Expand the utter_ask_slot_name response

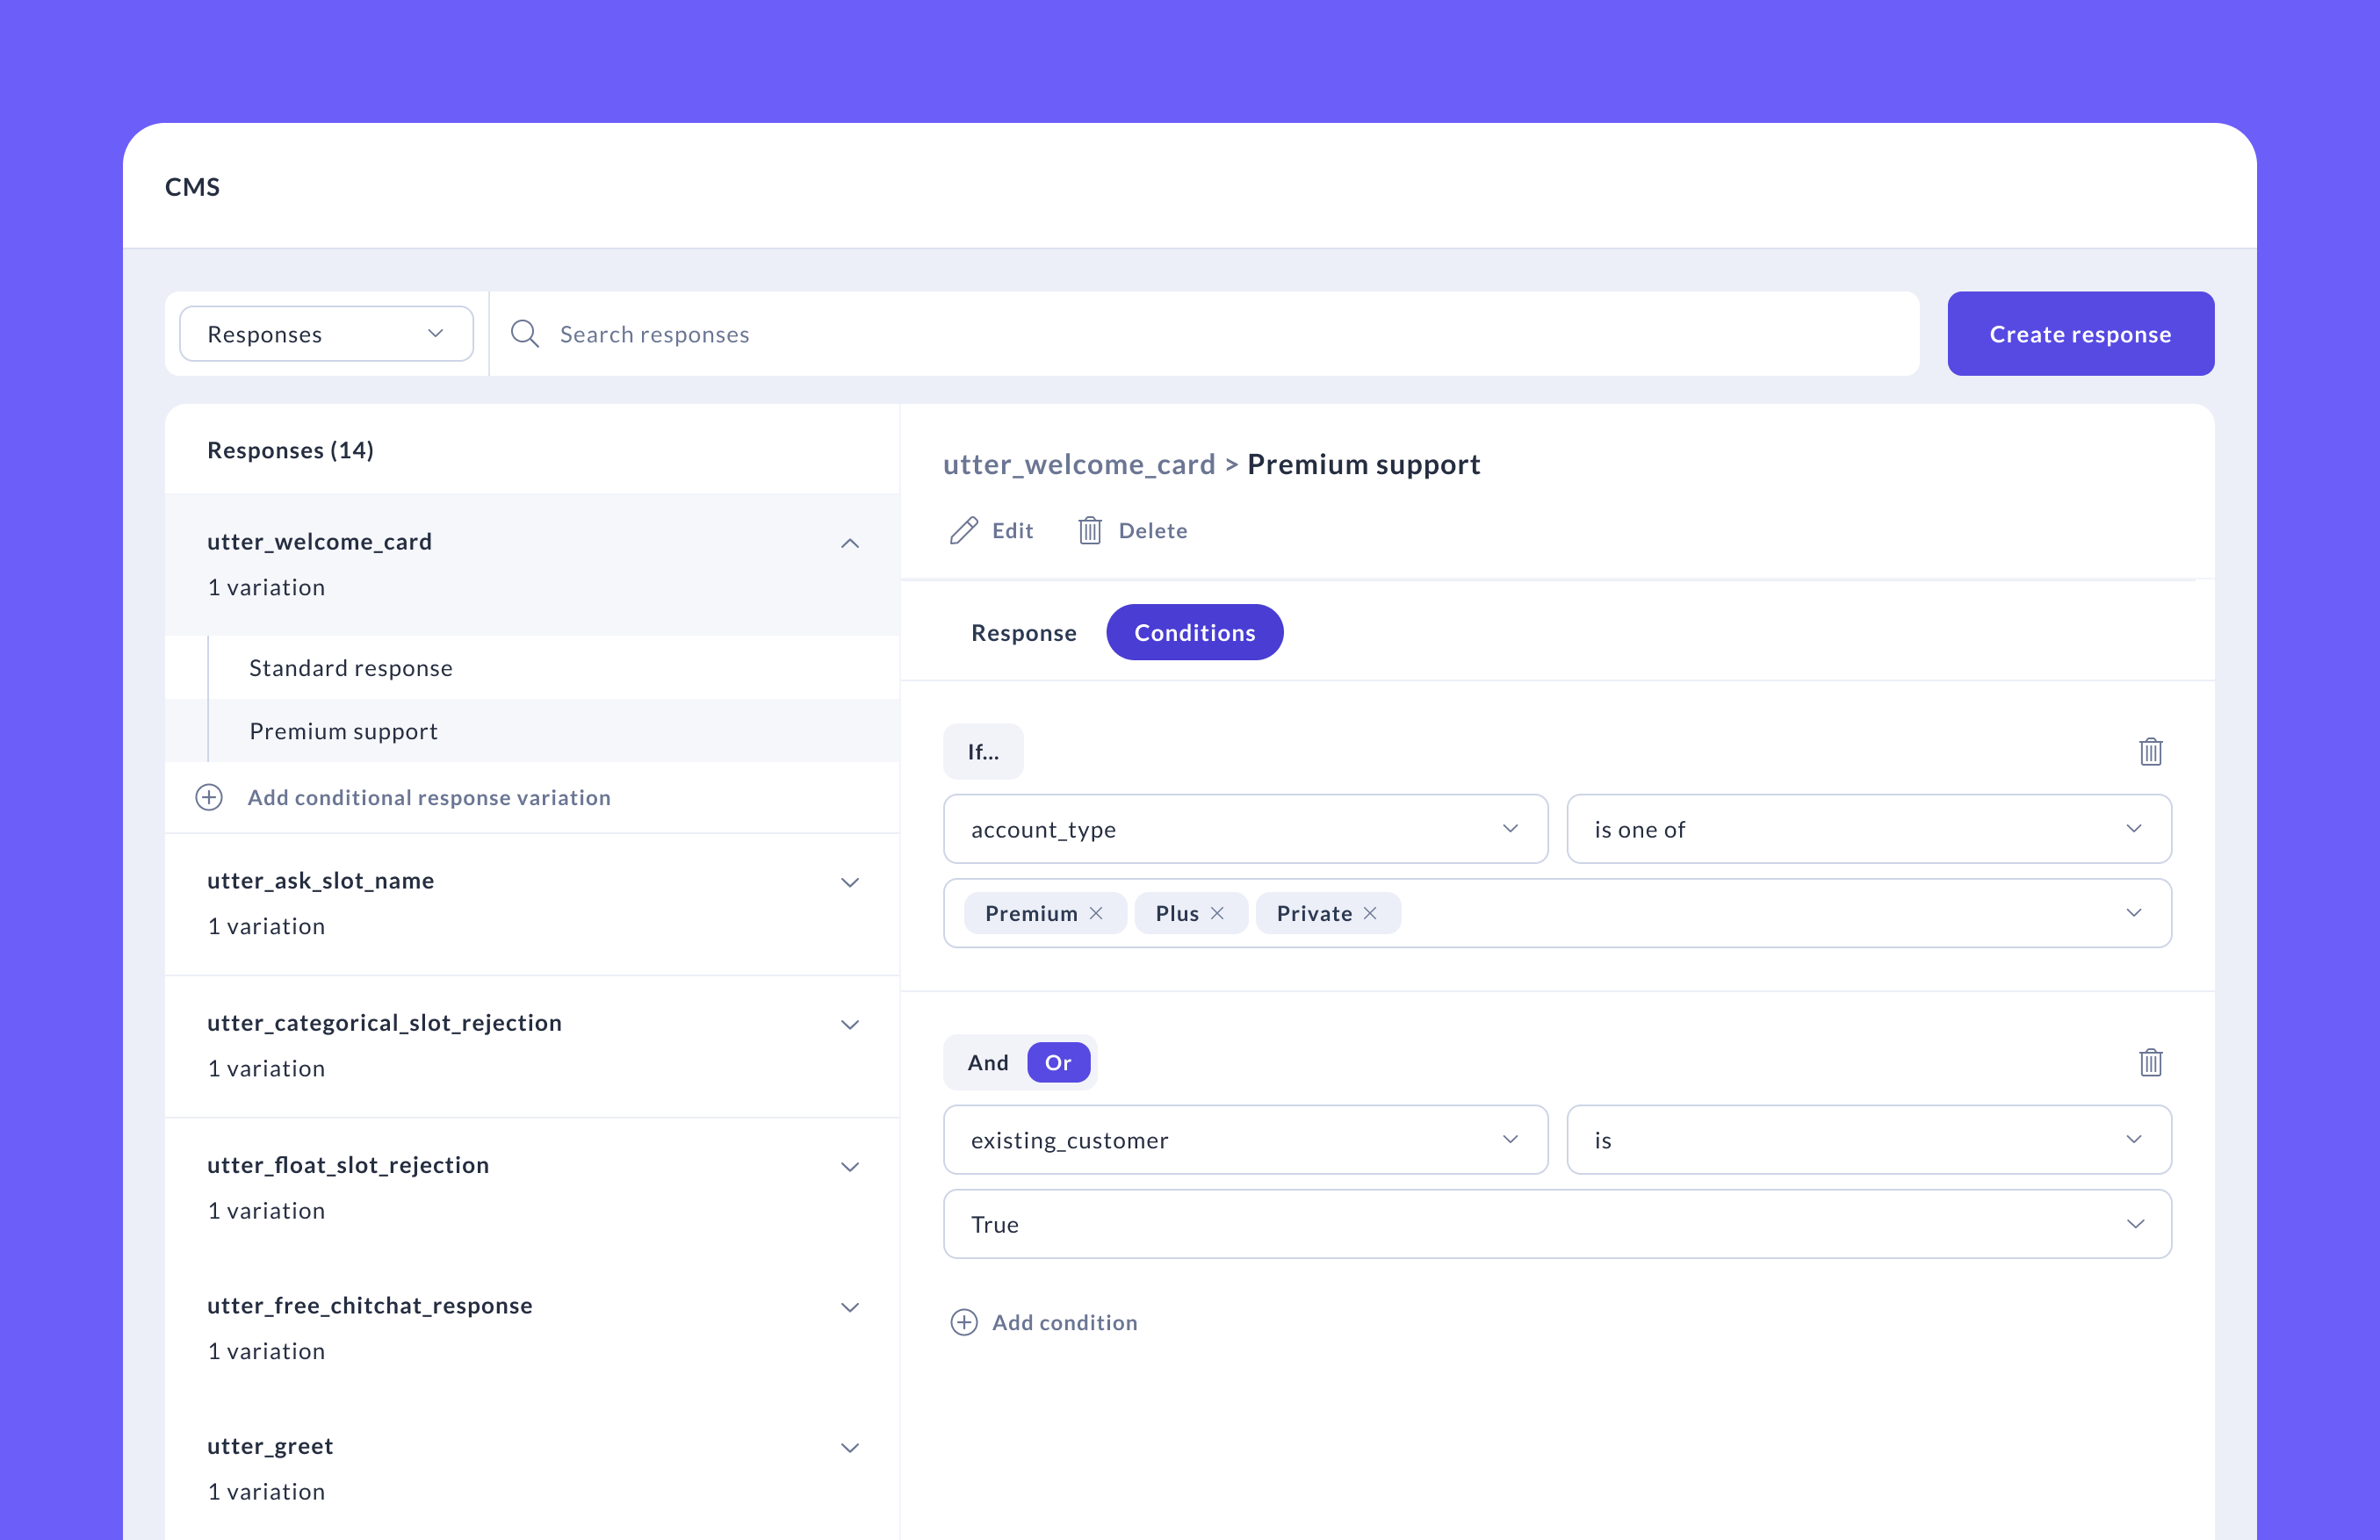[850, 882]
